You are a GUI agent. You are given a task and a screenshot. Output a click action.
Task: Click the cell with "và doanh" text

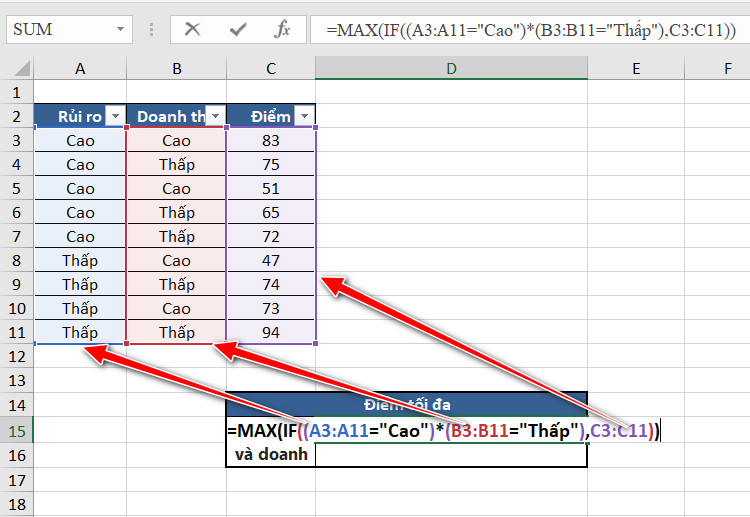(x=271, y=454)
